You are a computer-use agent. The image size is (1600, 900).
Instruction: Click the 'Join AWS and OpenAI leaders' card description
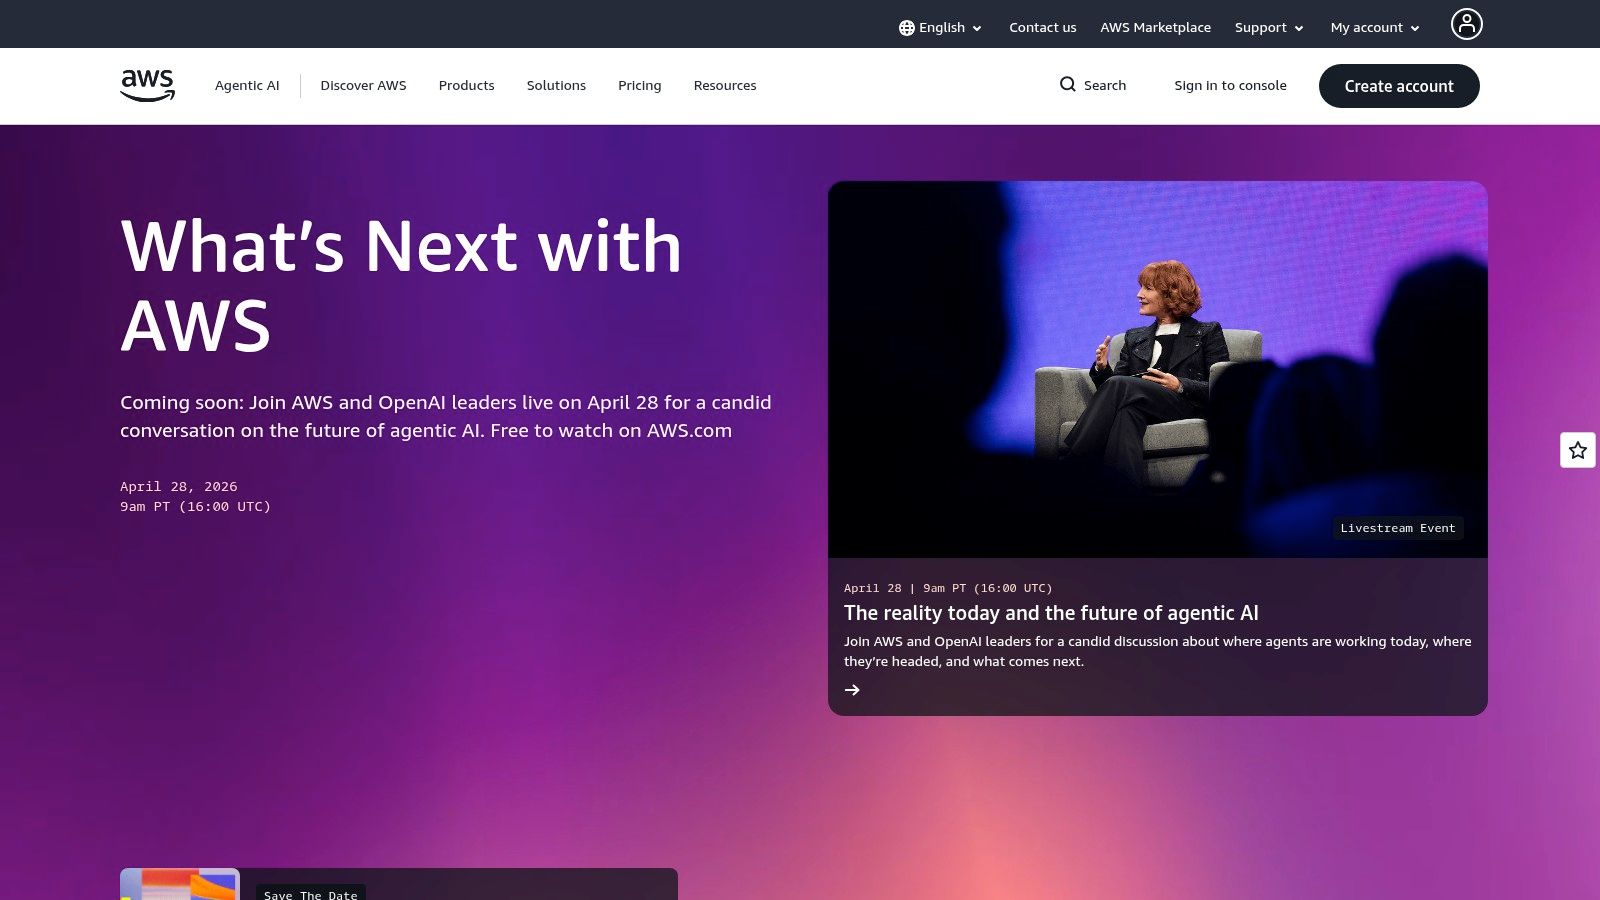pos(1157,651)
